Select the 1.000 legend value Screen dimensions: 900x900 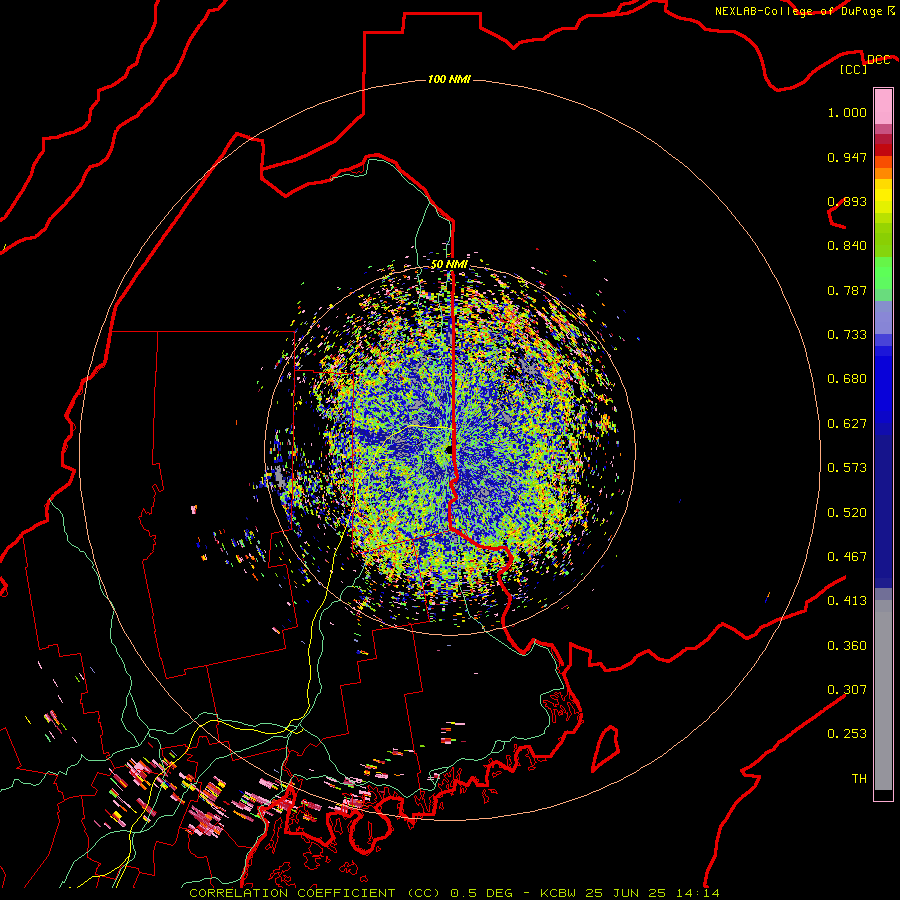847,112
